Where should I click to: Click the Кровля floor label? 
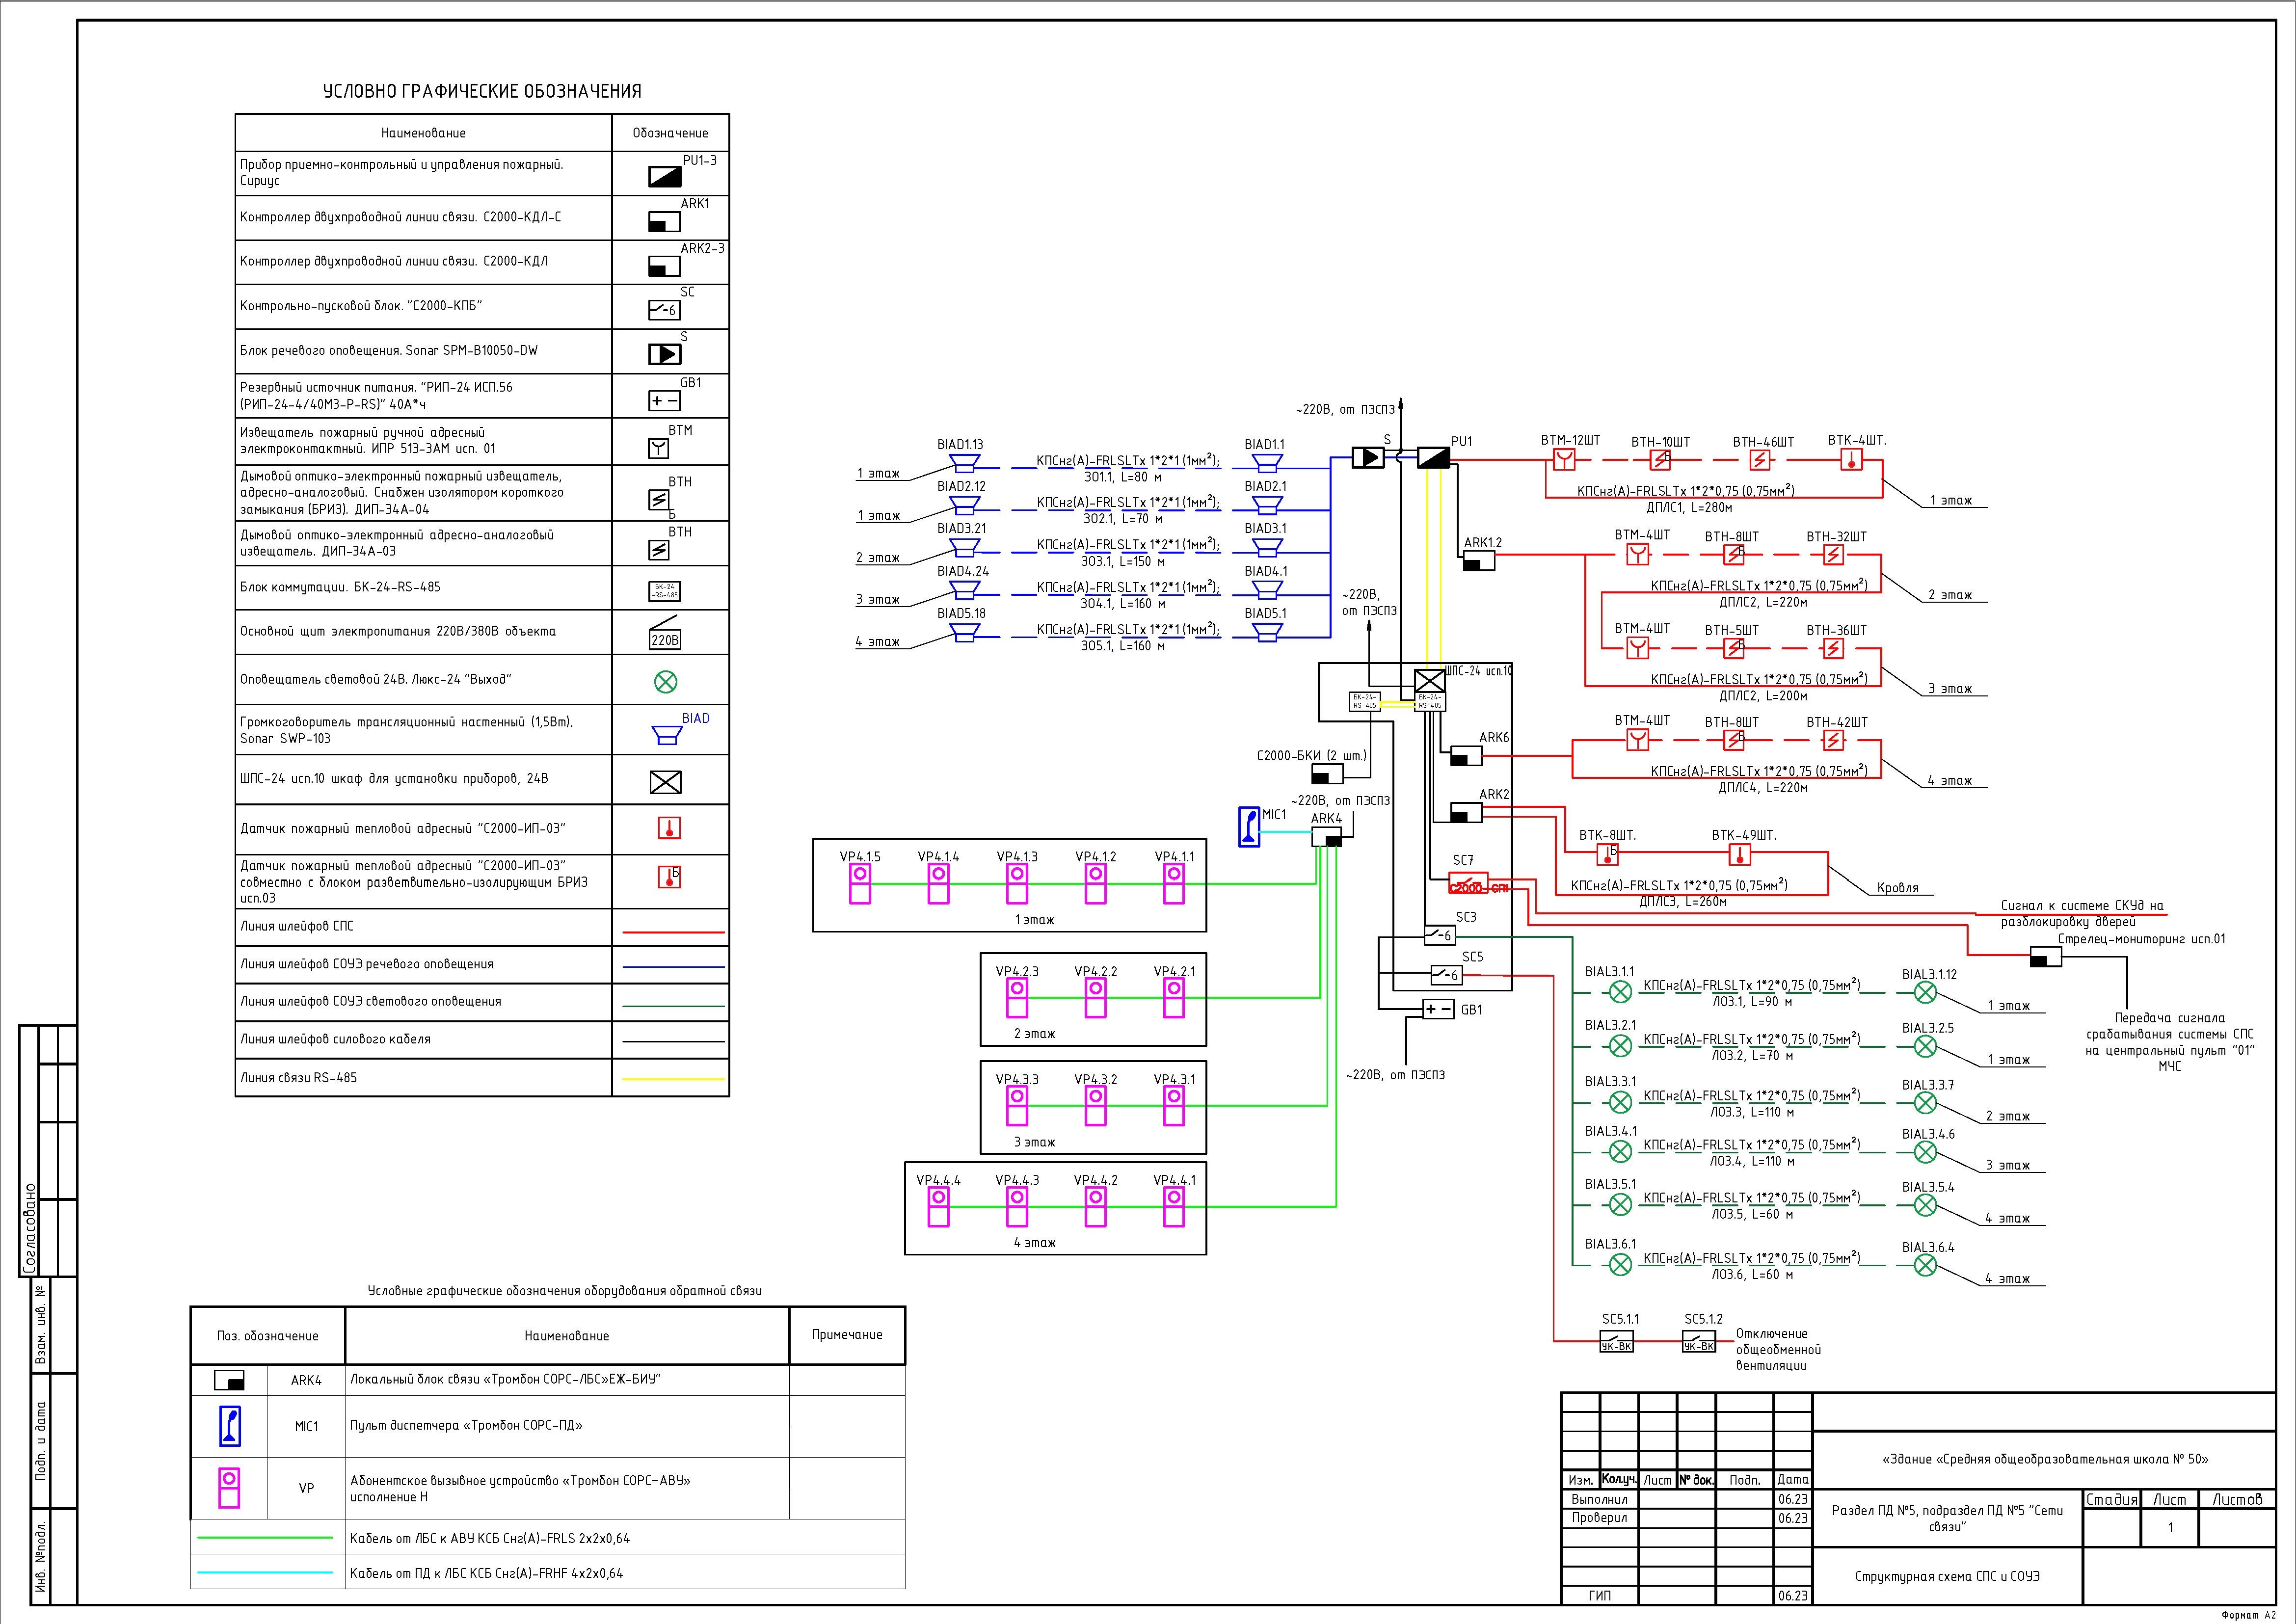(1898, 888)
